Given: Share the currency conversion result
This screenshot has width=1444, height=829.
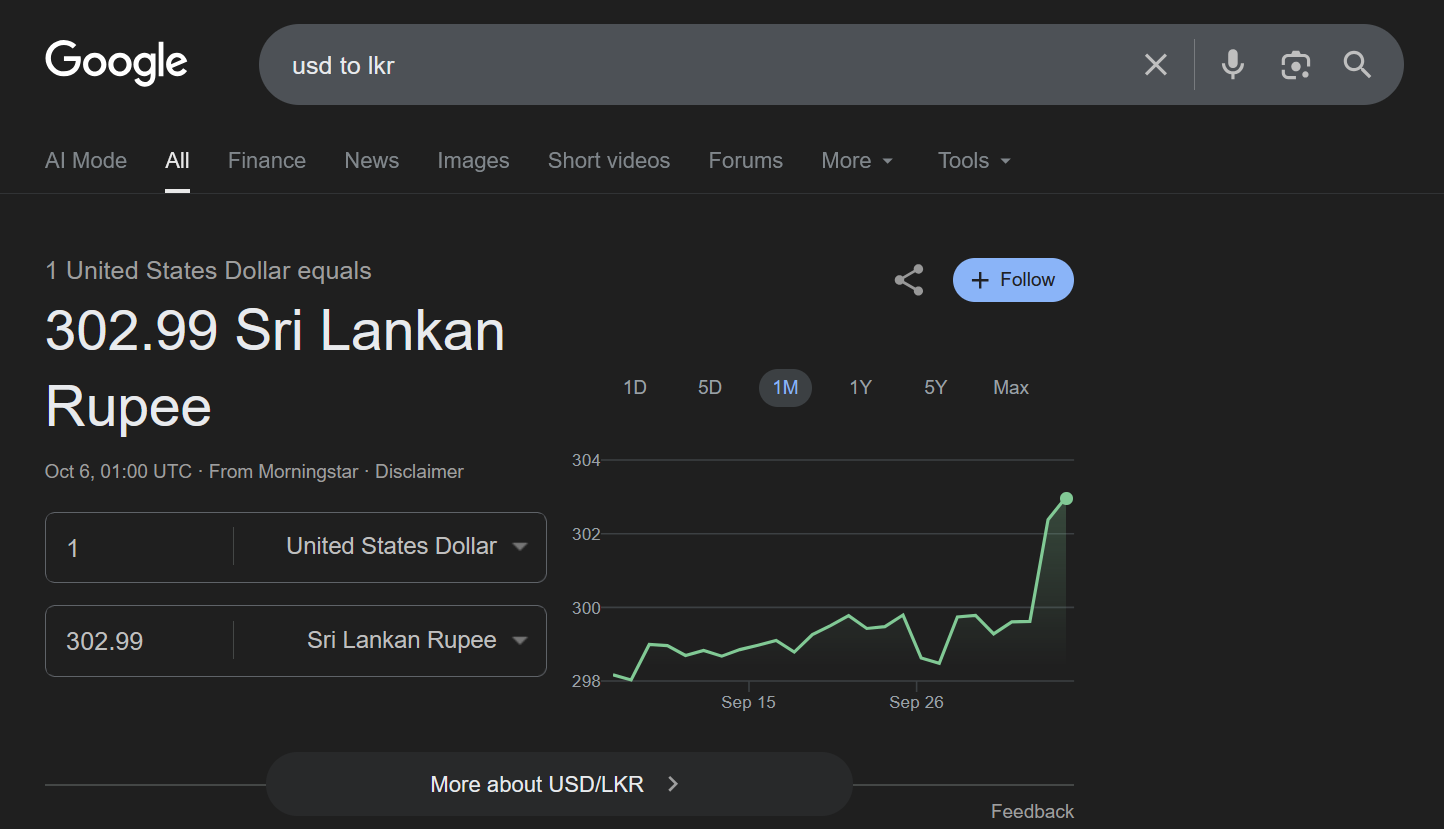Looking at the screenshot, I should pyautogui.click(x=909, y=280).
